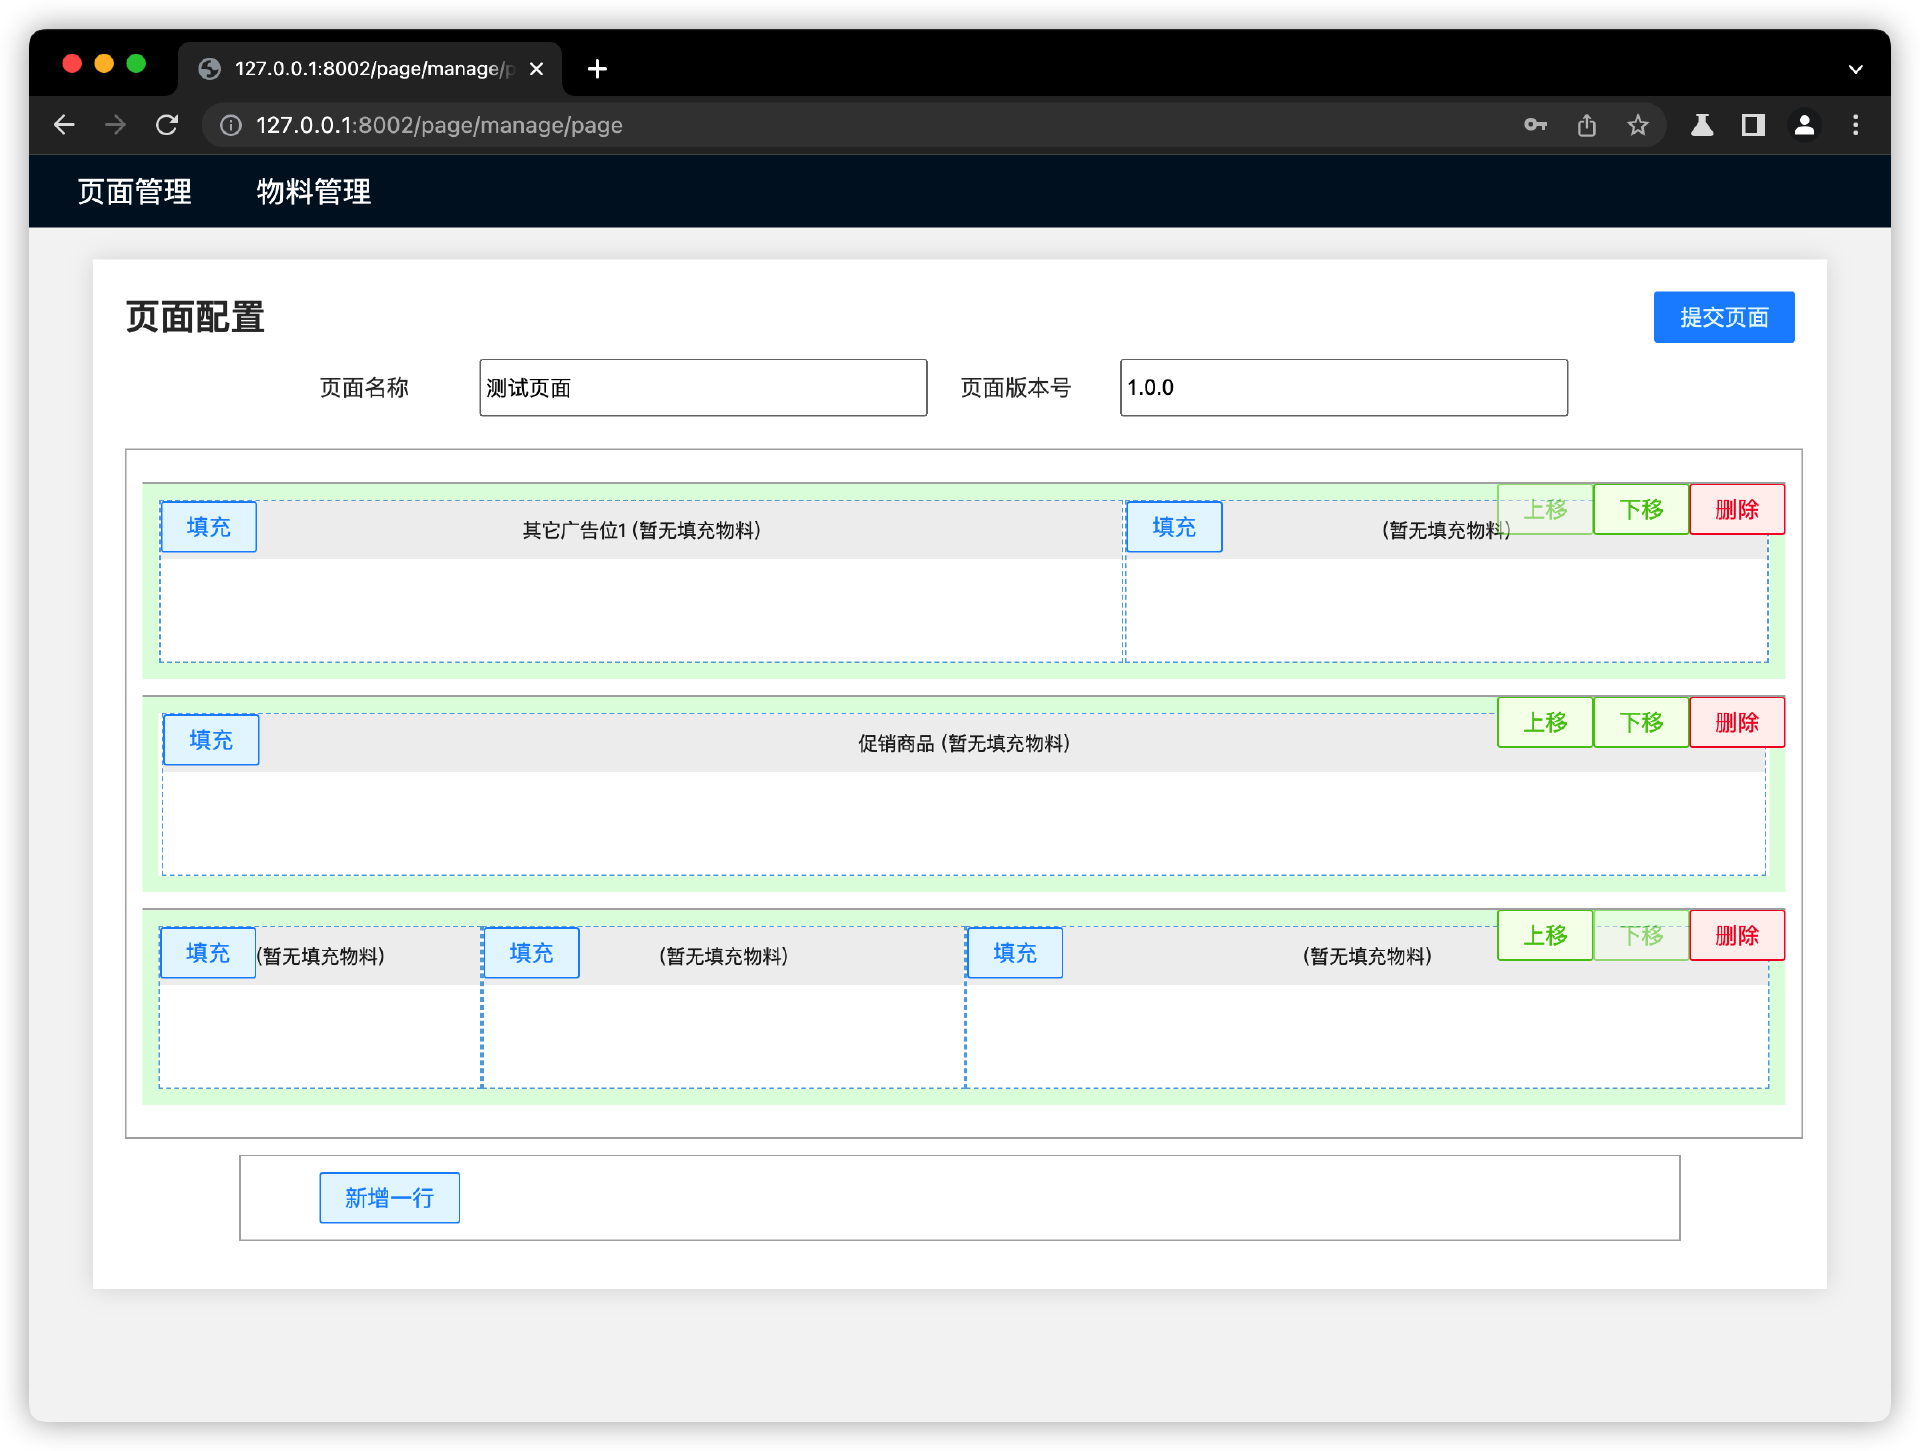Viewport: 1920px width, 1451px height.
Task: Click 填充 for 其它广告位1 slot
Action: [208, 527]
